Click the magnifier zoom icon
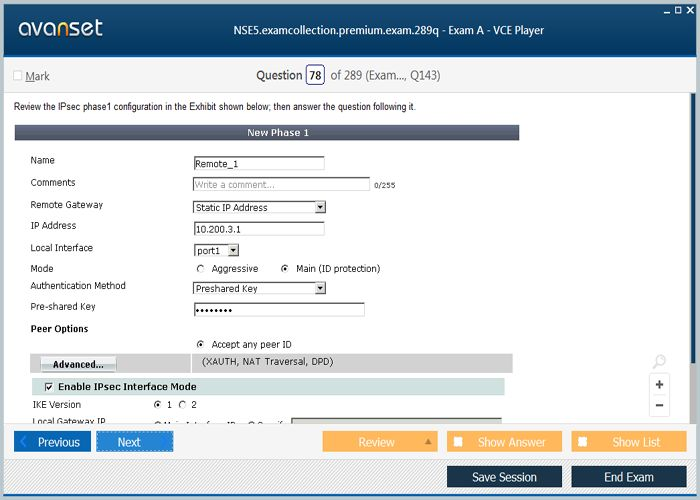The height and width of the screenshot is (500, 700). pyautogui.click(x=659, y=362)
